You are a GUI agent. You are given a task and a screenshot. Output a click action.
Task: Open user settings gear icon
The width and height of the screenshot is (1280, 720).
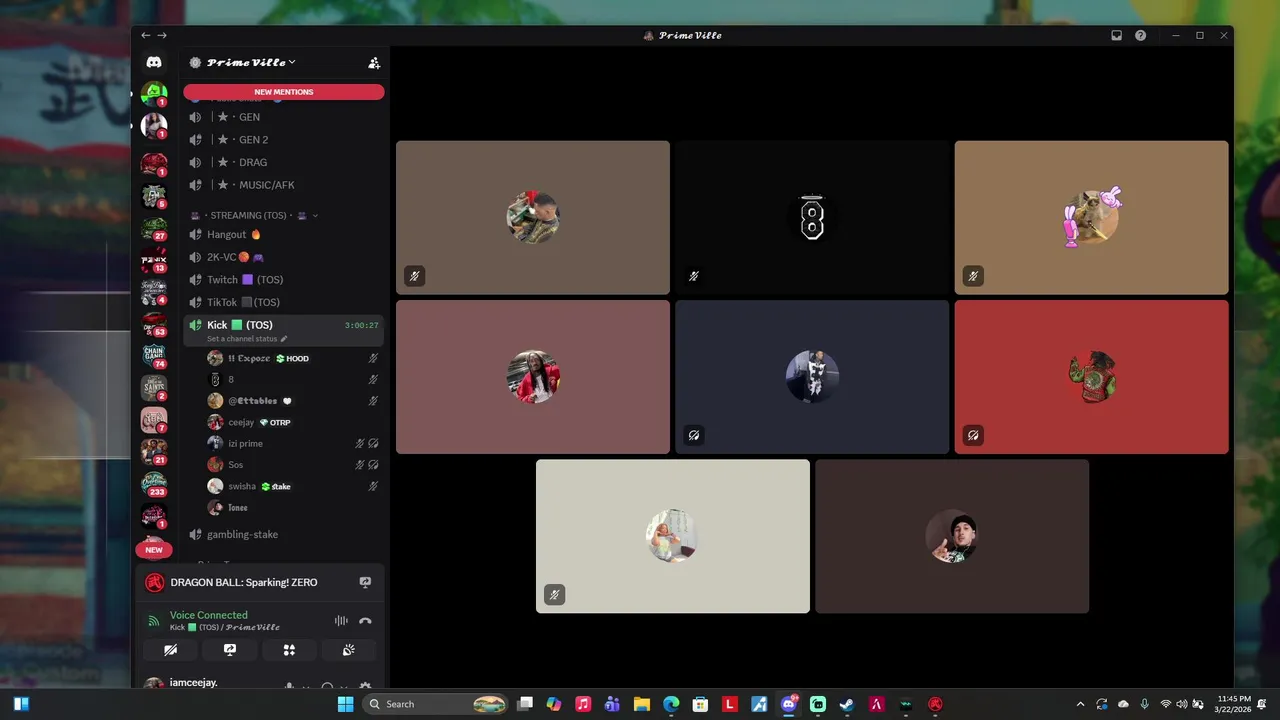(365, 687)
